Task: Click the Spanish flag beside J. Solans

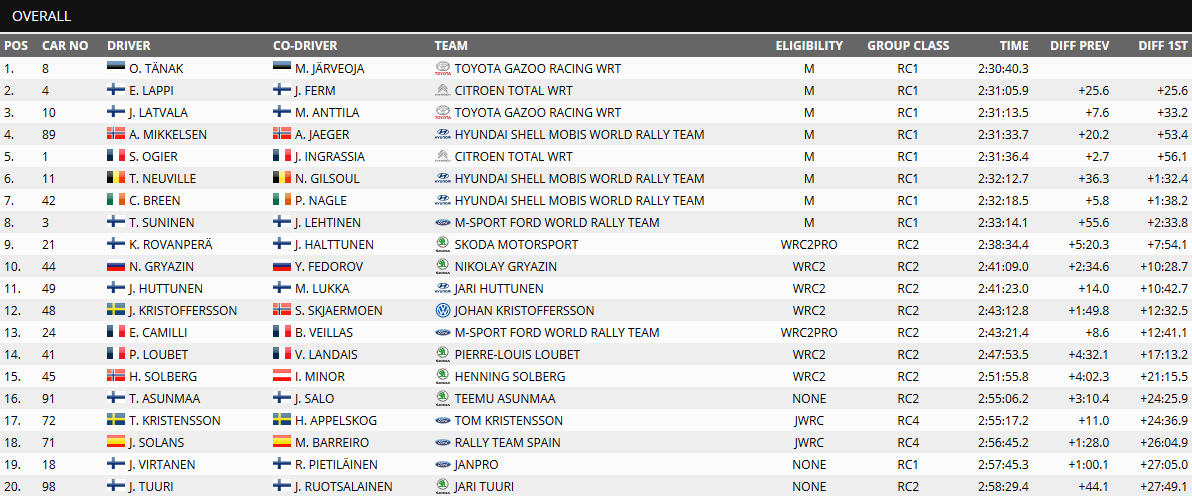Action: [x=116, y=444]
